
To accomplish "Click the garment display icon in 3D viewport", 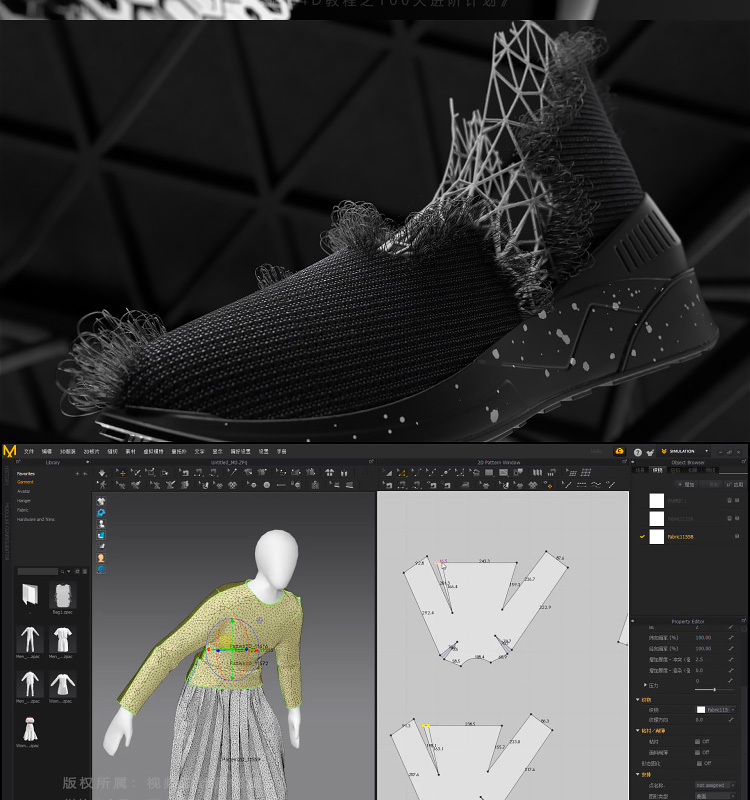I will point(101,501).
